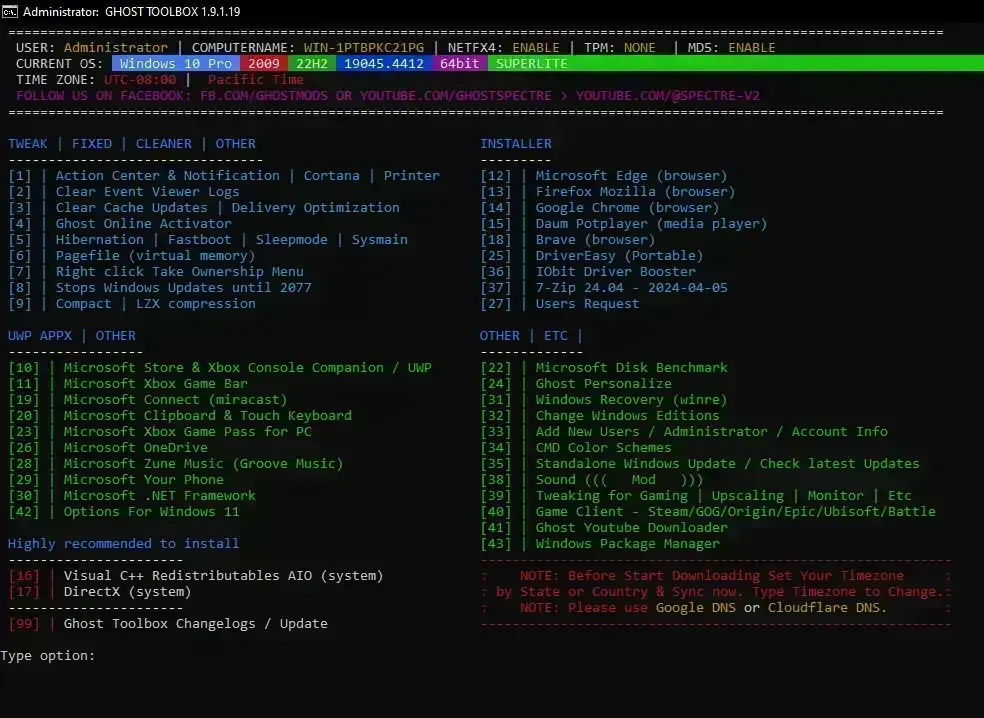Click 'Highly recommended to install' heading
This screenshot has width=984, height=718.
pos(124,544)
